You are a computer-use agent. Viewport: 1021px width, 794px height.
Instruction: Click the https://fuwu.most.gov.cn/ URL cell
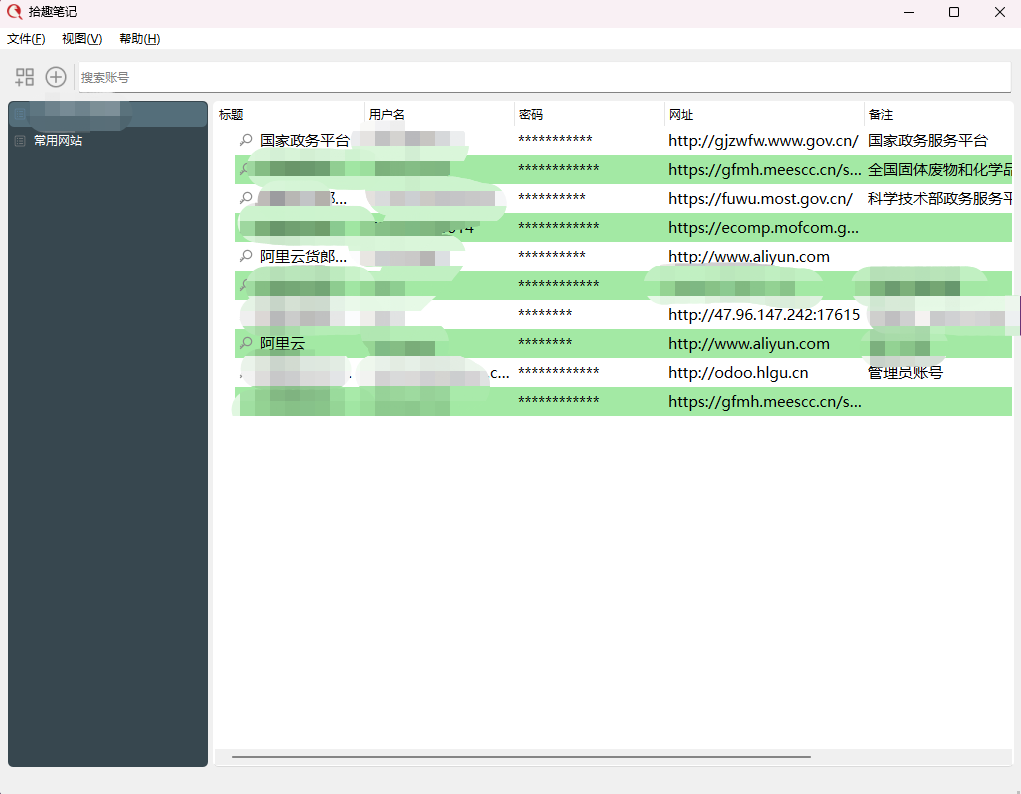pyautogui.click(x=761, y=199)
